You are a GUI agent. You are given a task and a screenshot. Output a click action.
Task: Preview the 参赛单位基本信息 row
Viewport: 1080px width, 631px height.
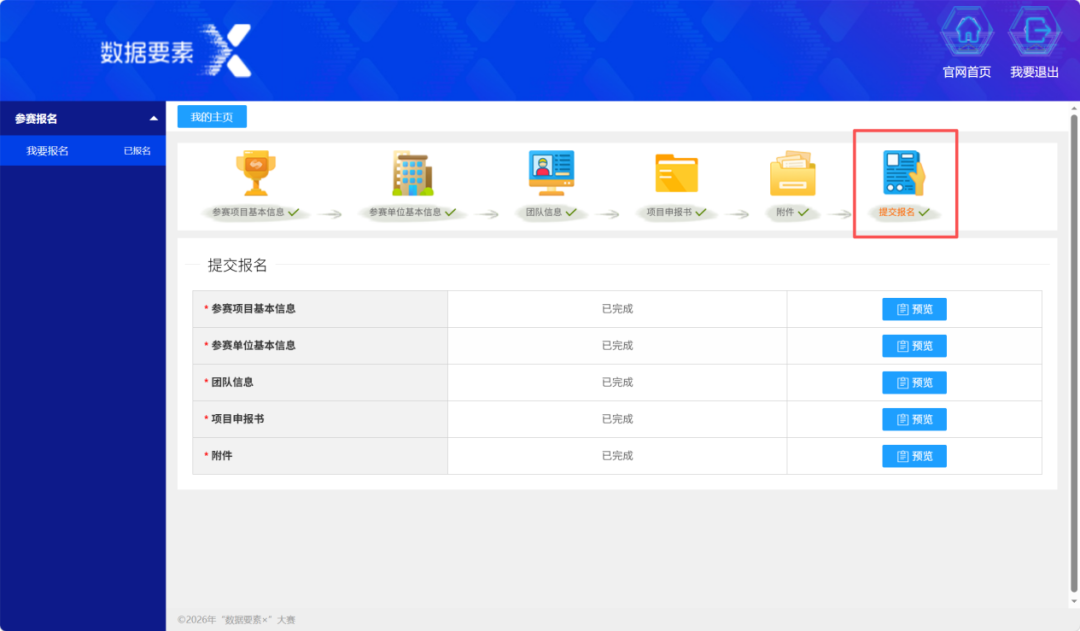[x=914, y=346]
